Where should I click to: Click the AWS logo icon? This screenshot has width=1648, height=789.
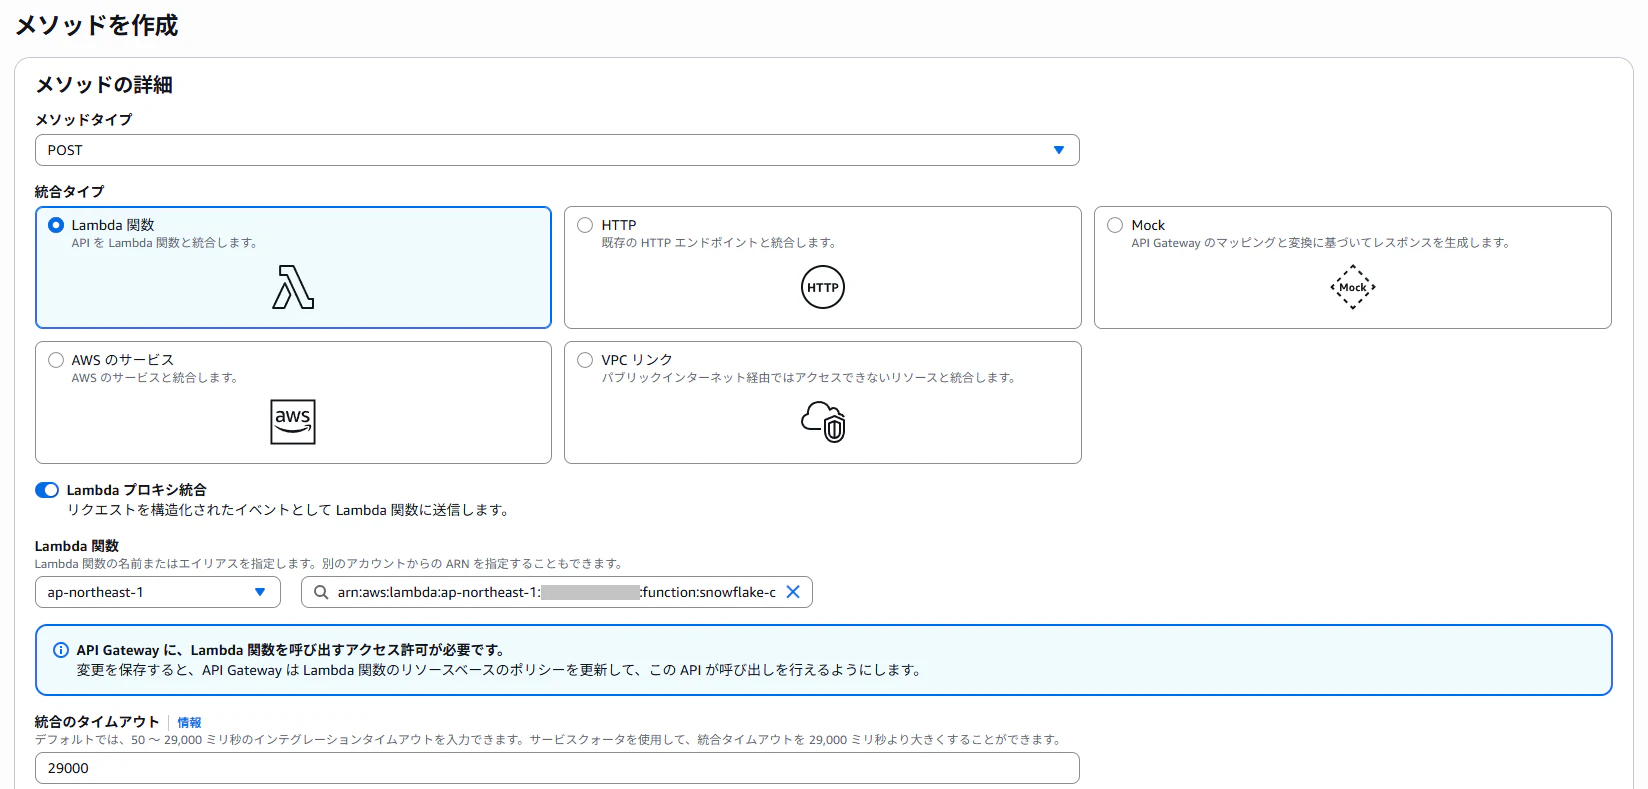coord(293,422)
